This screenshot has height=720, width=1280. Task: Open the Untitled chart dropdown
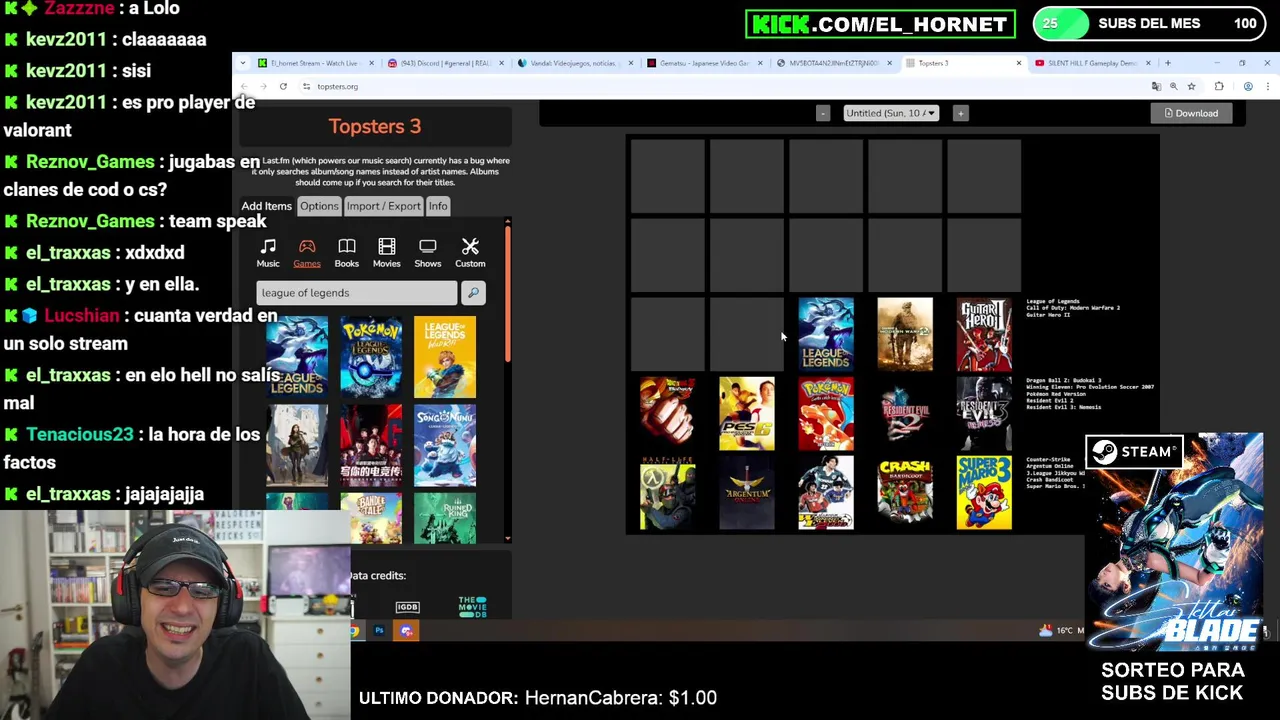coord(891,113)
